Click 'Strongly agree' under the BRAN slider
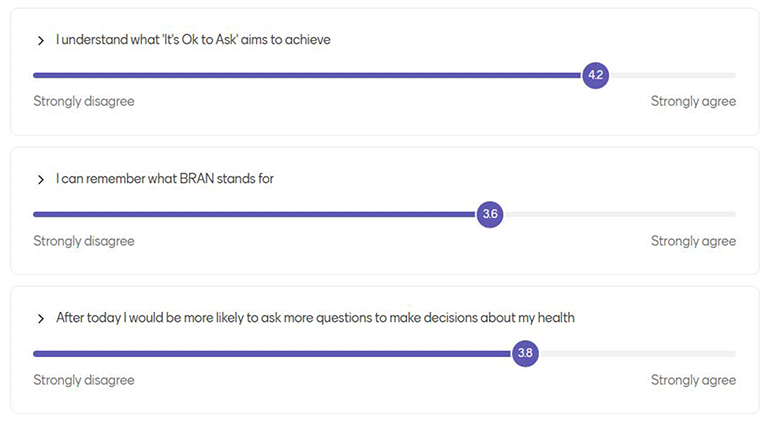The image size is (769, 423). coord(693,241)
